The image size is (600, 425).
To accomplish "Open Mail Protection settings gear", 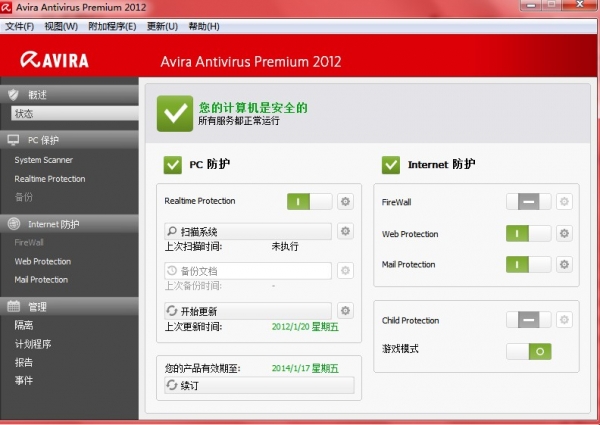I will 564,264.
